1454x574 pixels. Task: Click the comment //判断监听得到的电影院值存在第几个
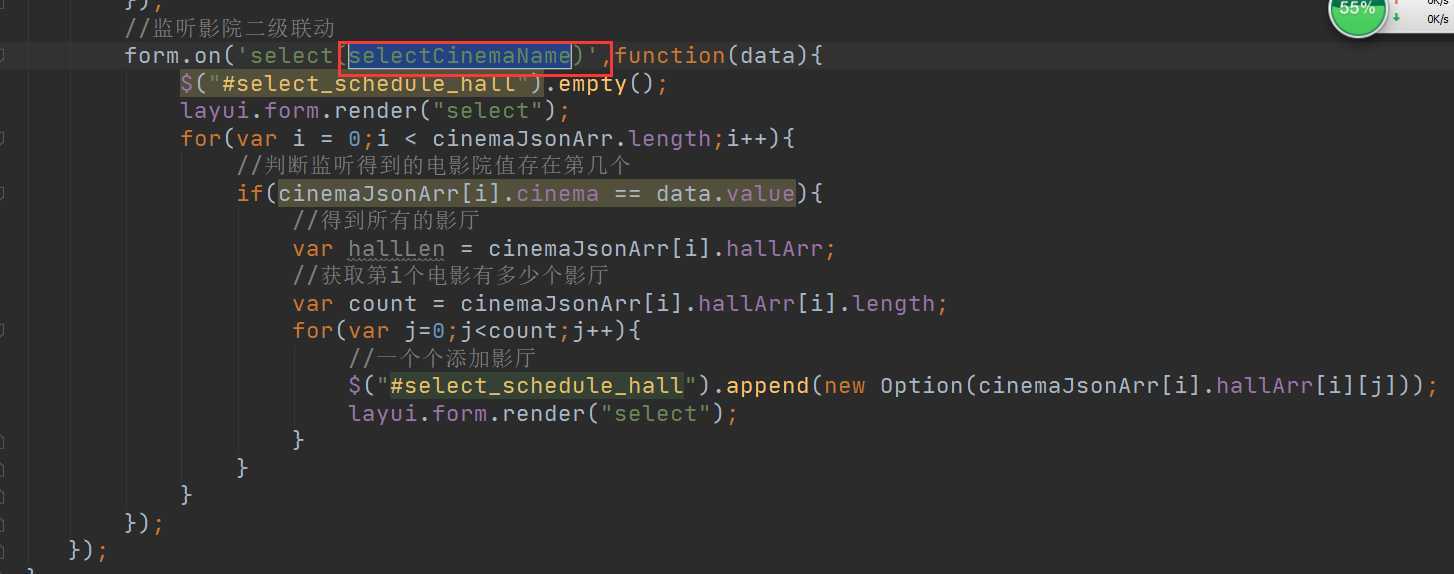click(x=433, y=165)
